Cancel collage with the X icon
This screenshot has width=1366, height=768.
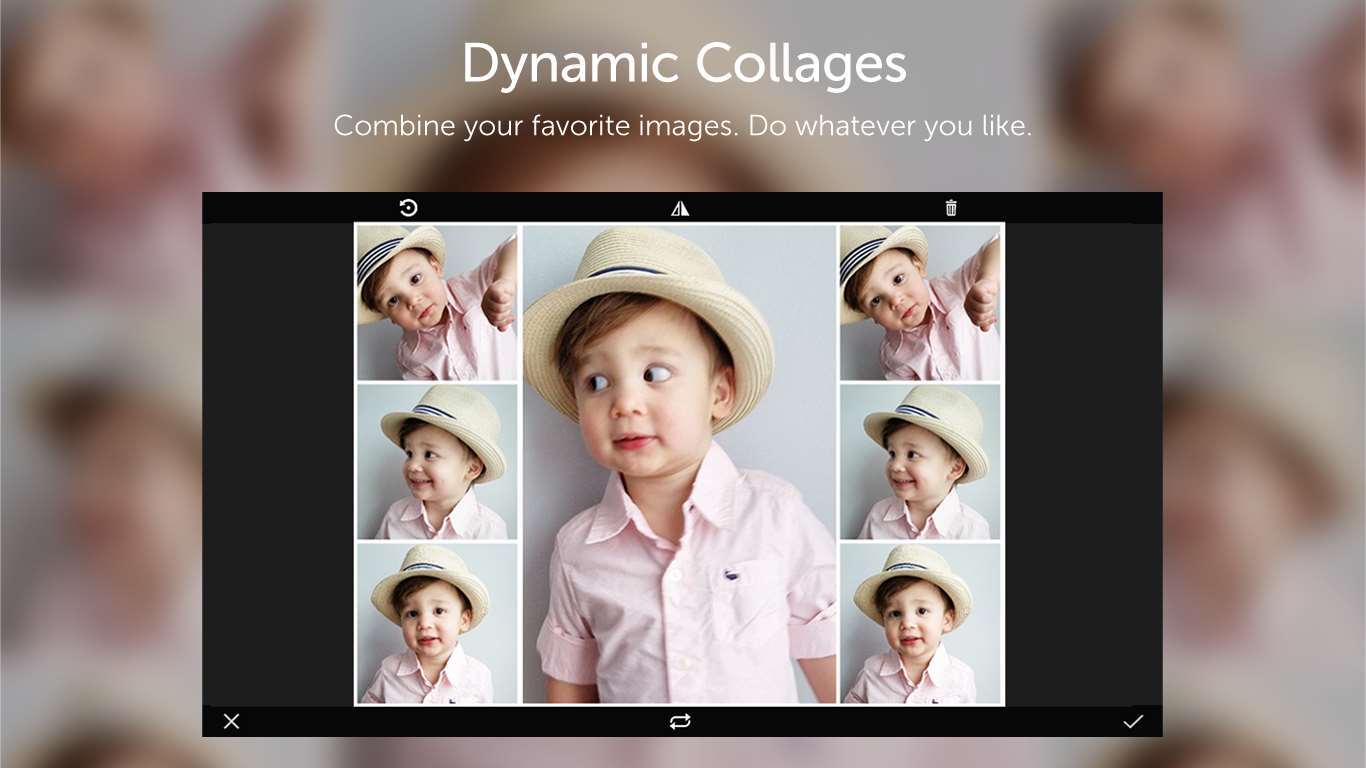coord(231,721)
